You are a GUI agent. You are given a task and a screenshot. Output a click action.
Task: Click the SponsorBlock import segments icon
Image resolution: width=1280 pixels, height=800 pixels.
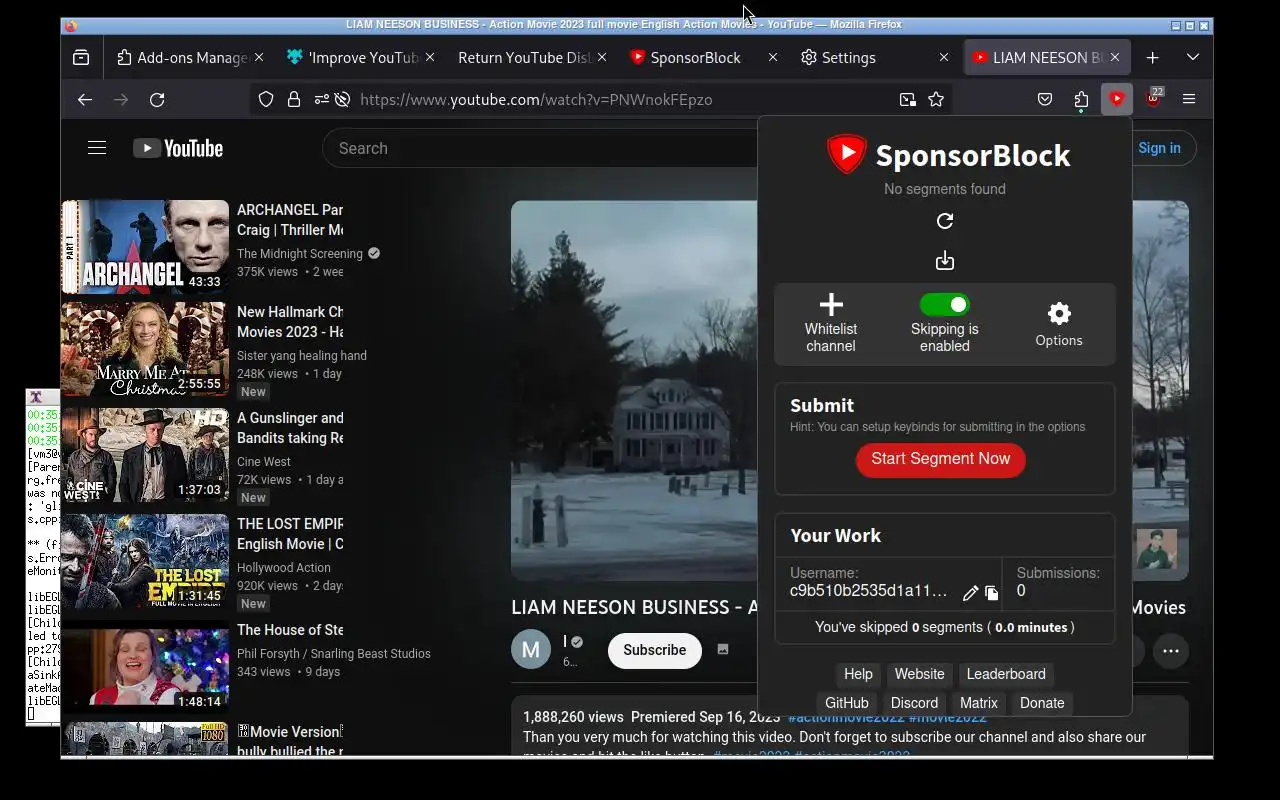[945, 261]
